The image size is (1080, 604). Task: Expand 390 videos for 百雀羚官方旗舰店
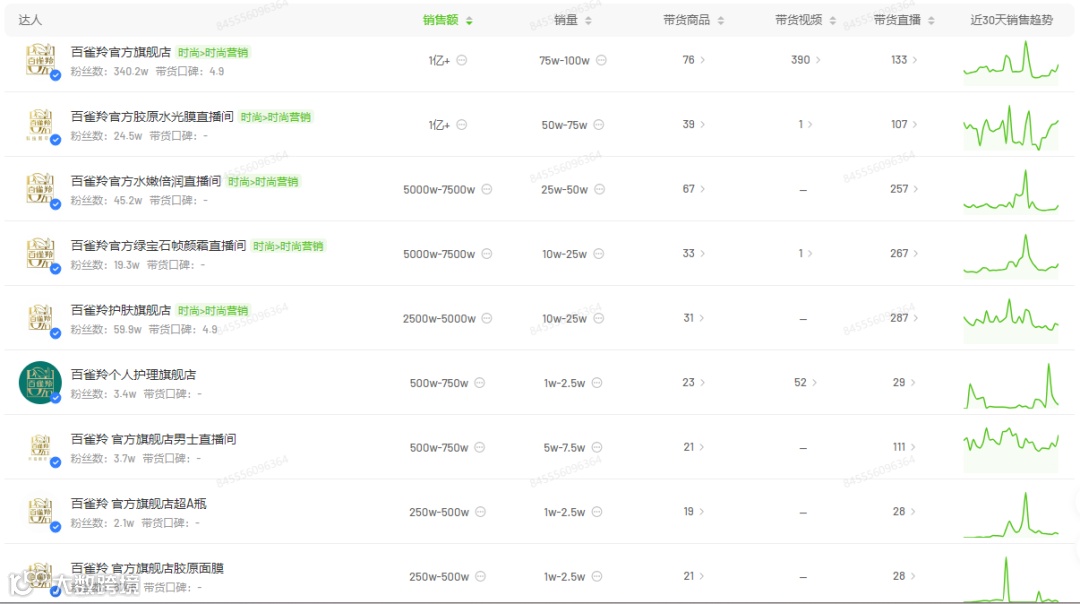(805, 60)
